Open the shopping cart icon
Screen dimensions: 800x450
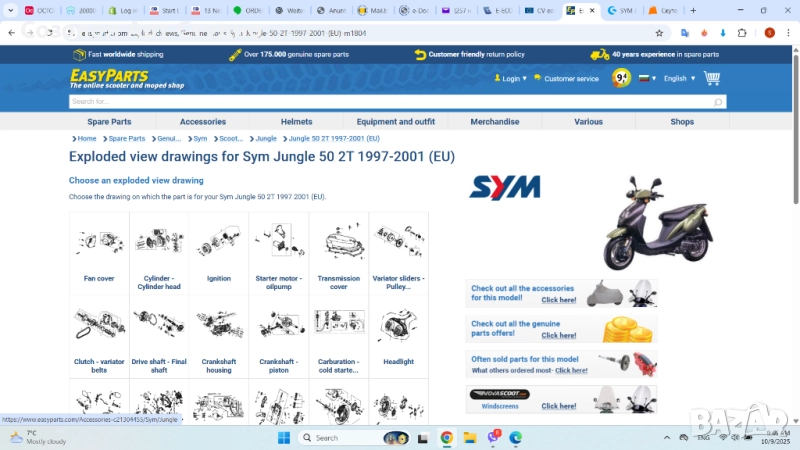point(712,78)
